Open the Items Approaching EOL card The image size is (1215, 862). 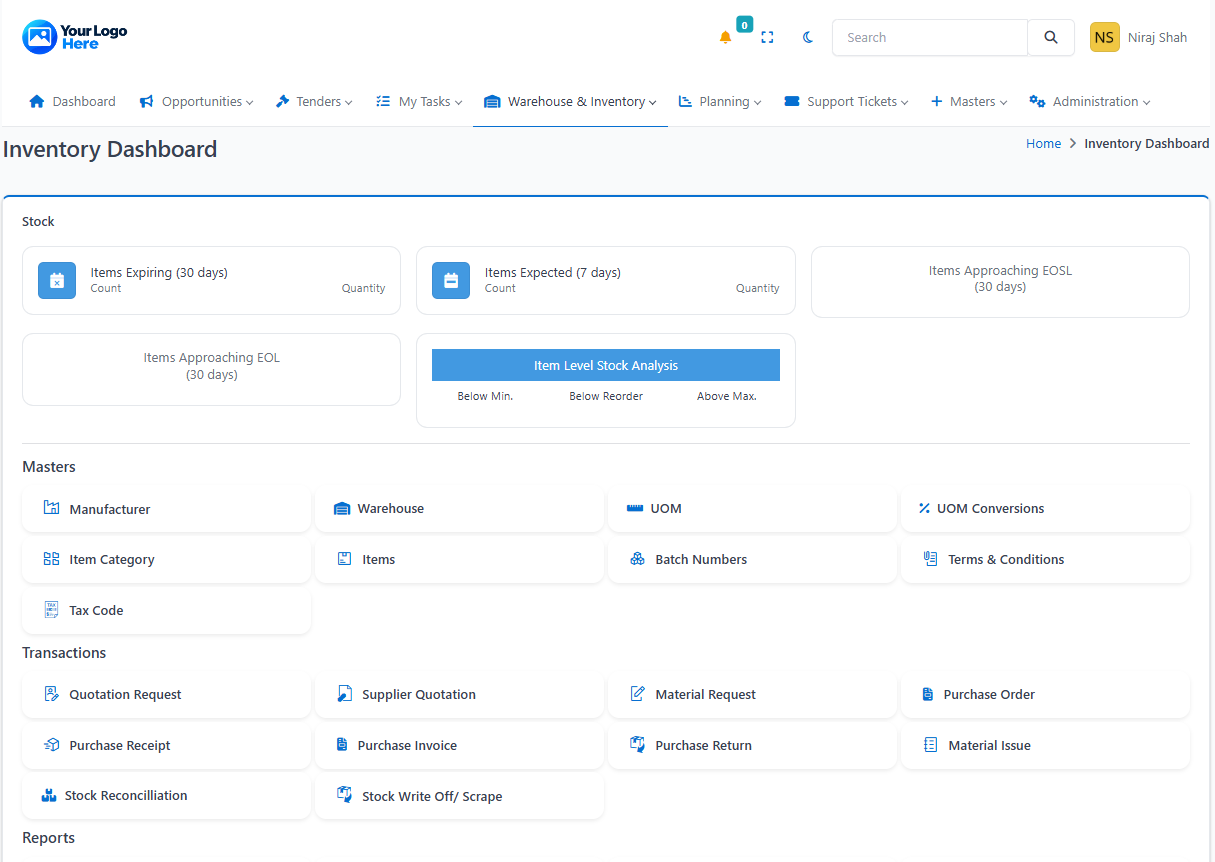pos(211,369)
